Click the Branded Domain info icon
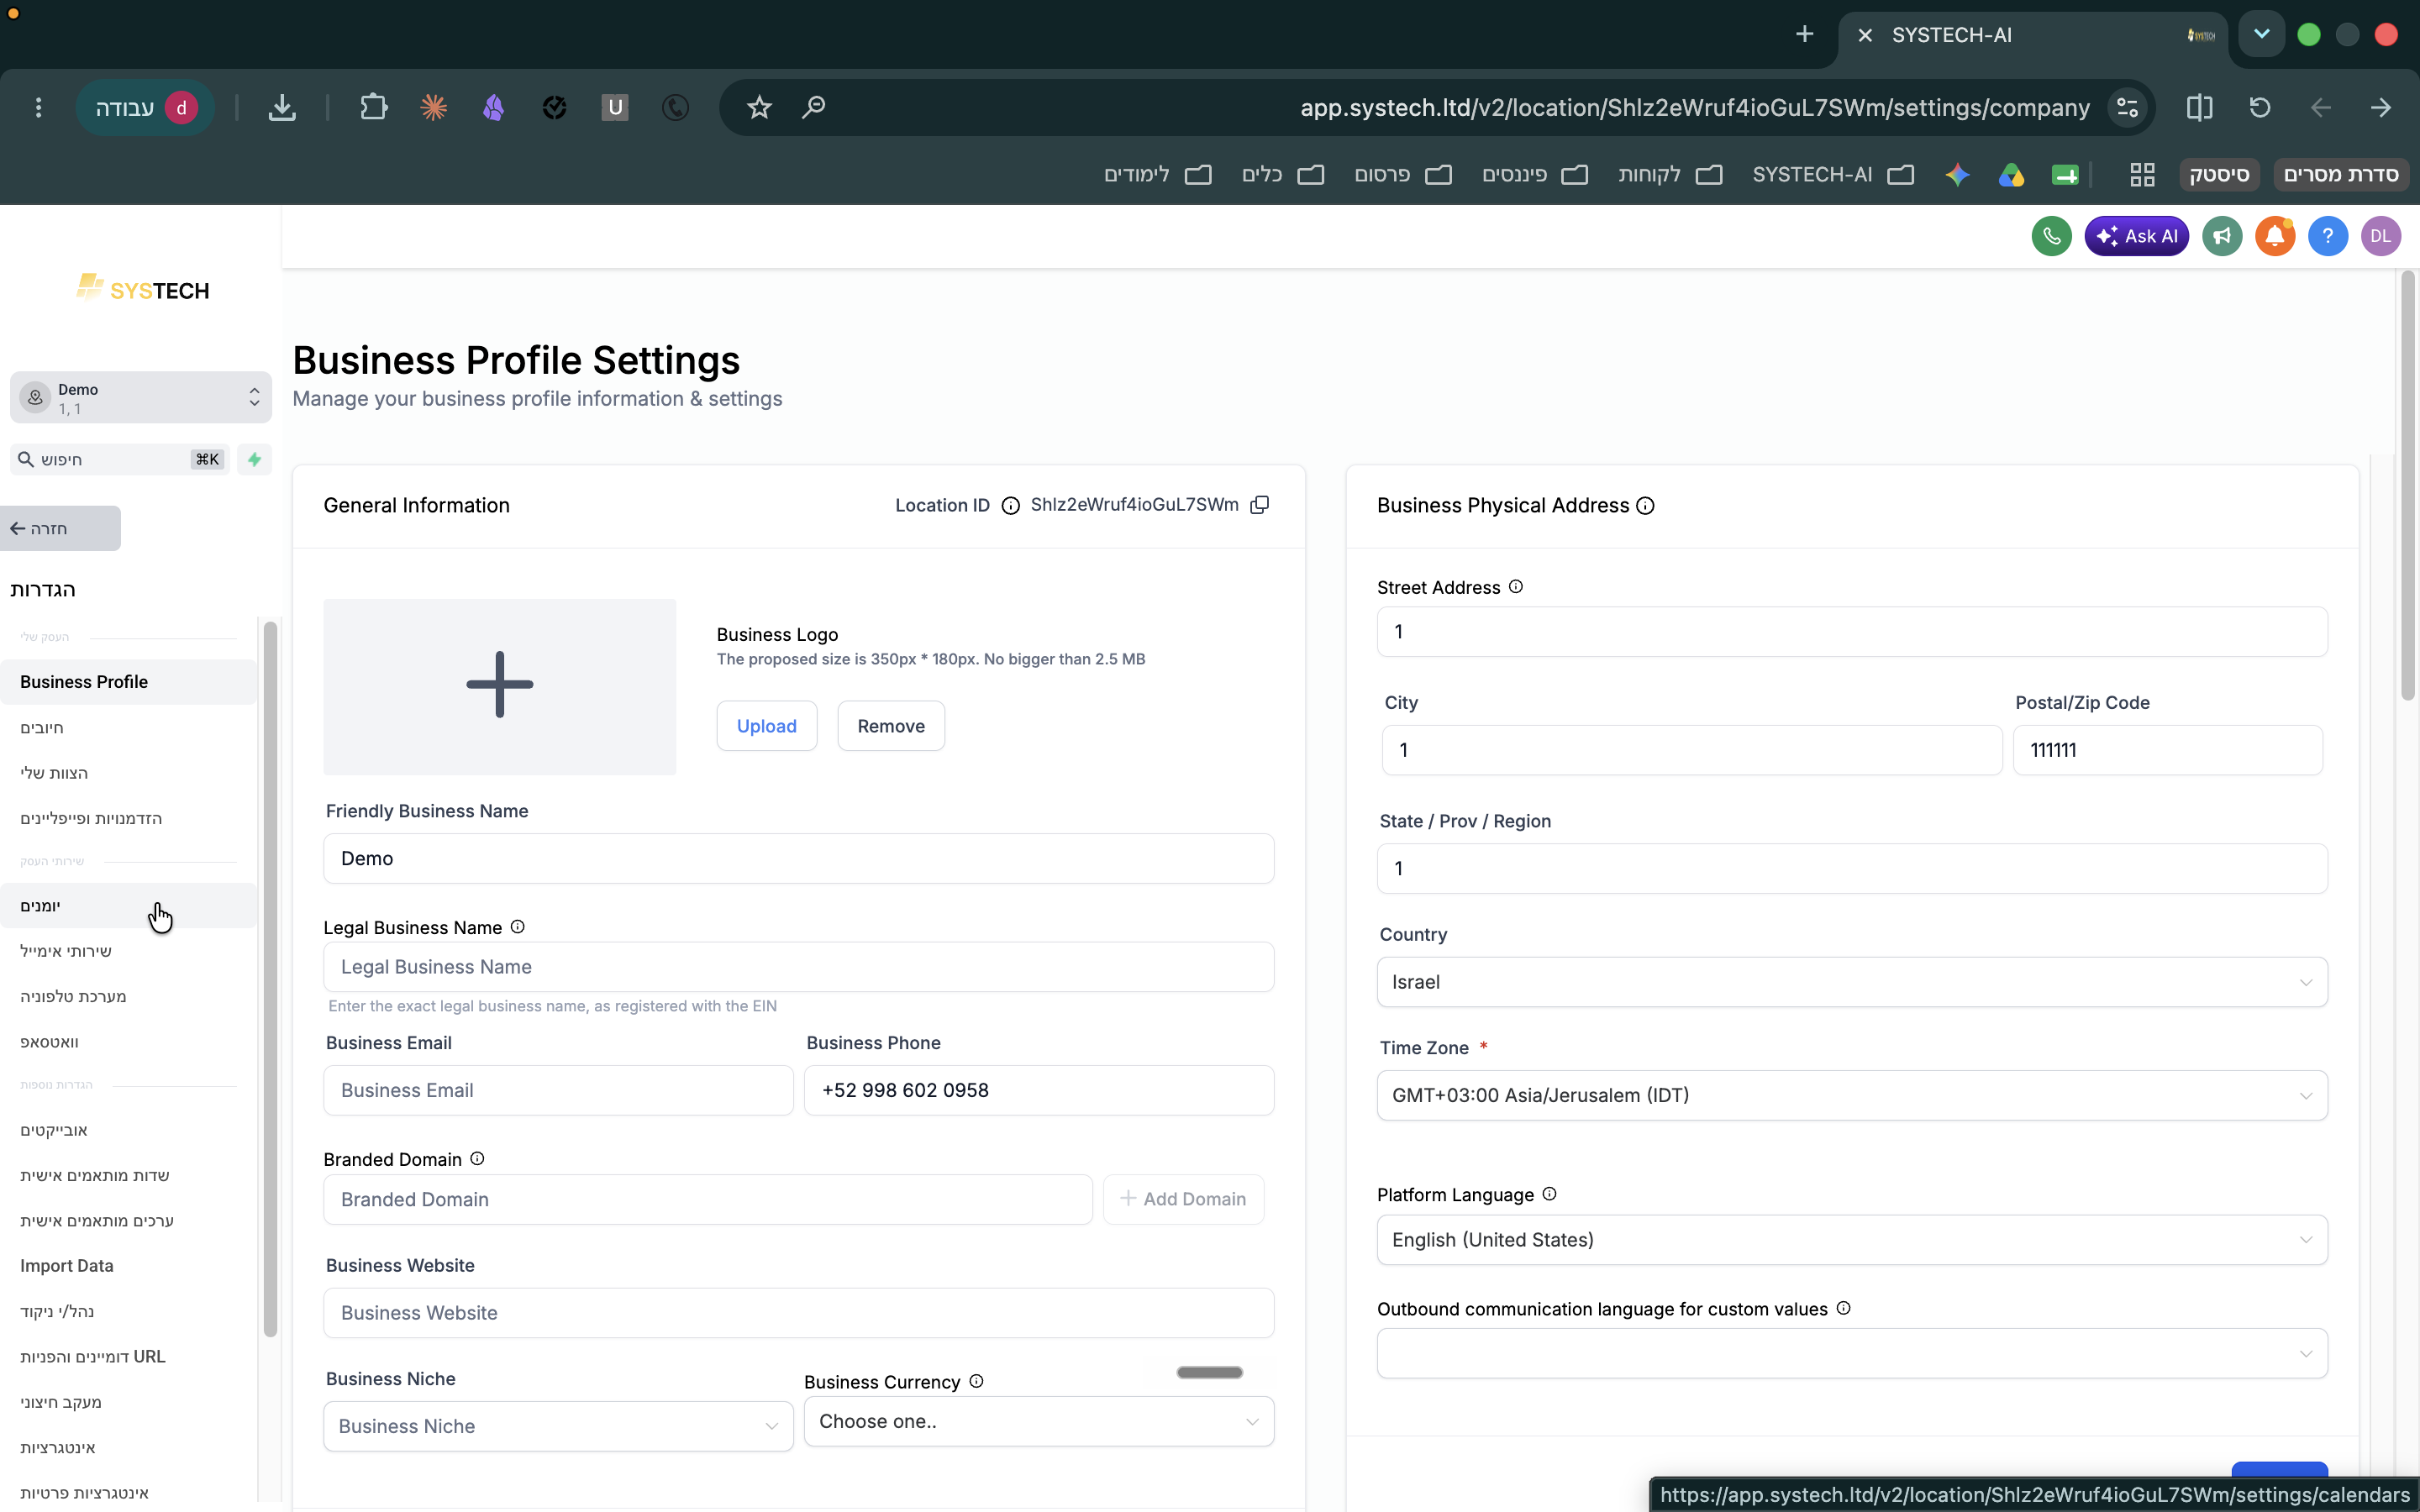This screenshot has height=1512, width=2420. (x=477, y=1159)
